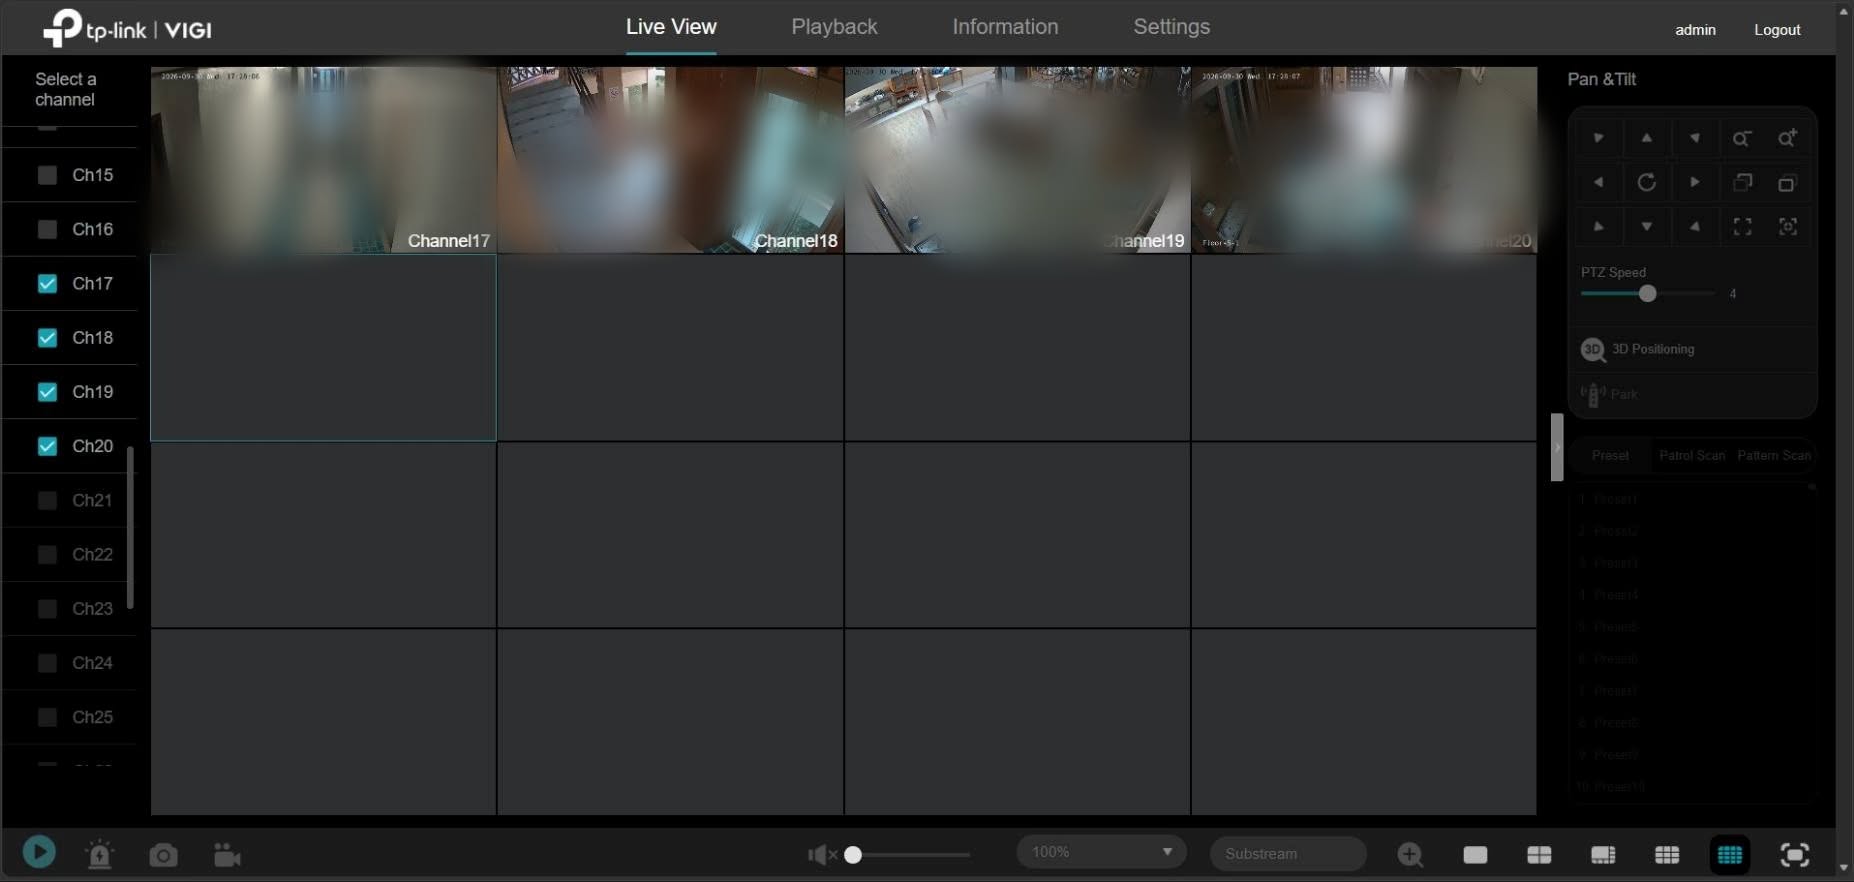Pan camera right with PTZ arrow
Image resolution: width=1854 pixels, height=882 pixels.
[x=1694, y=182]
